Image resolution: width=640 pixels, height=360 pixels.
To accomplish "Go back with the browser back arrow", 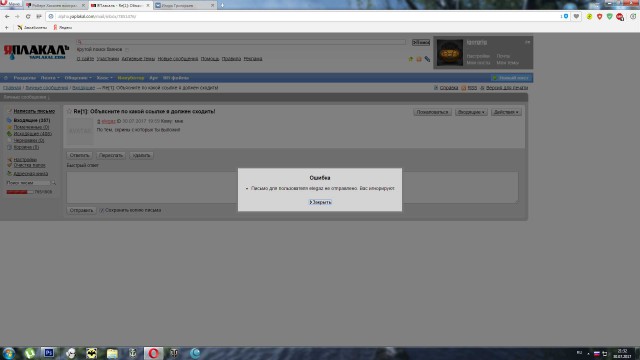I will [x=7, y=16].
